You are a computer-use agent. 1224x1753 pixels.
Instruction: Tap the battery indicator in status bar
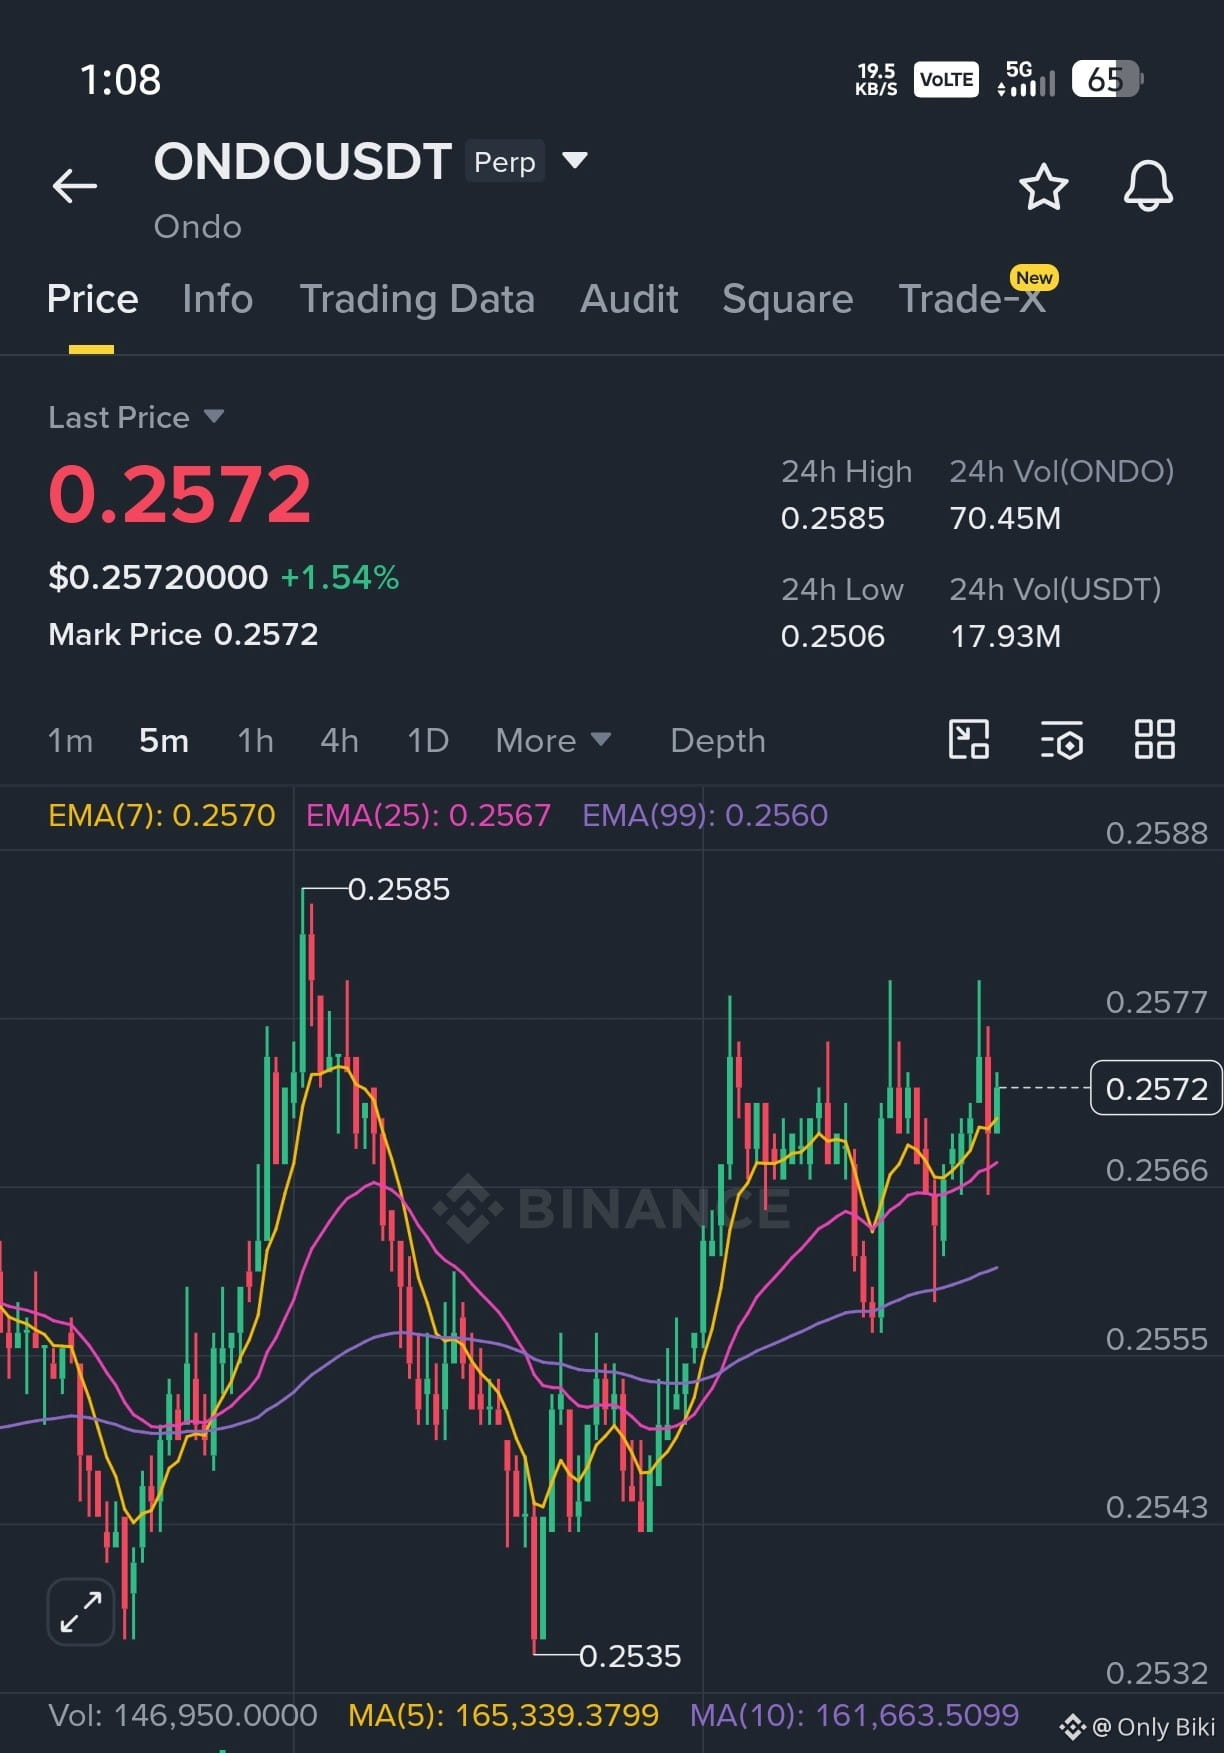[1107, 79]
